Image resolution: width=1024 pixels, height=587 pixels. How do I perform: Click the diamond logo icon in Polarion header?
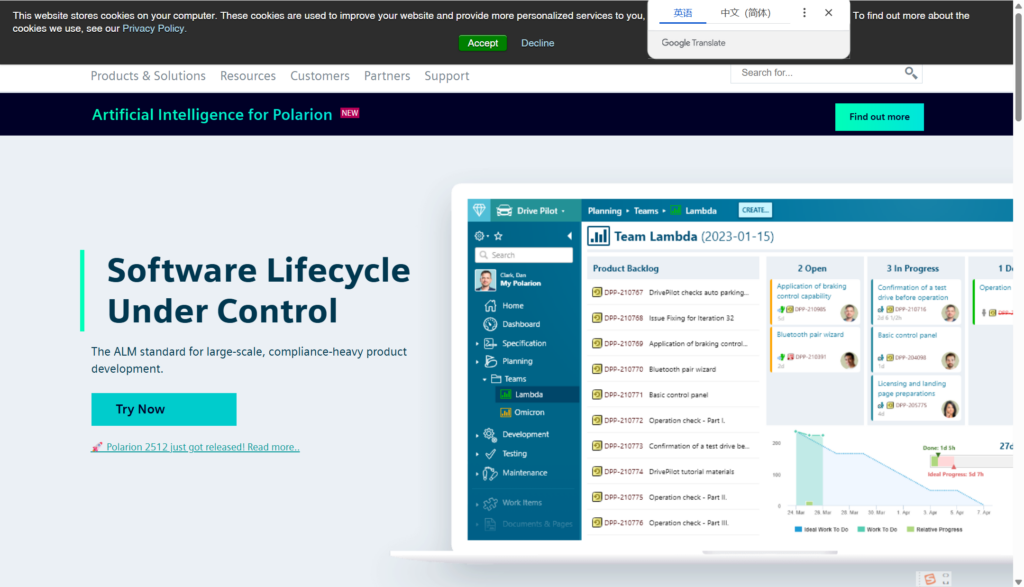[479, 211]
